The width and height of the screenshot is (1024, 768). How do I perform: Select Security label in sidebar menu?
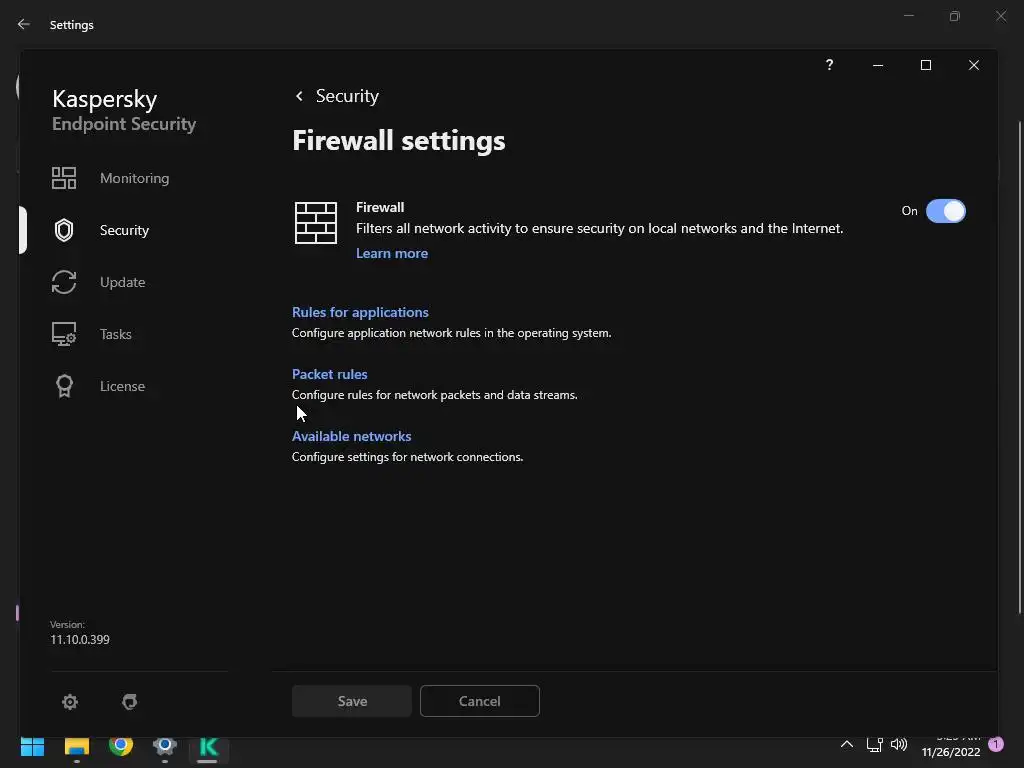coord(124,230)
